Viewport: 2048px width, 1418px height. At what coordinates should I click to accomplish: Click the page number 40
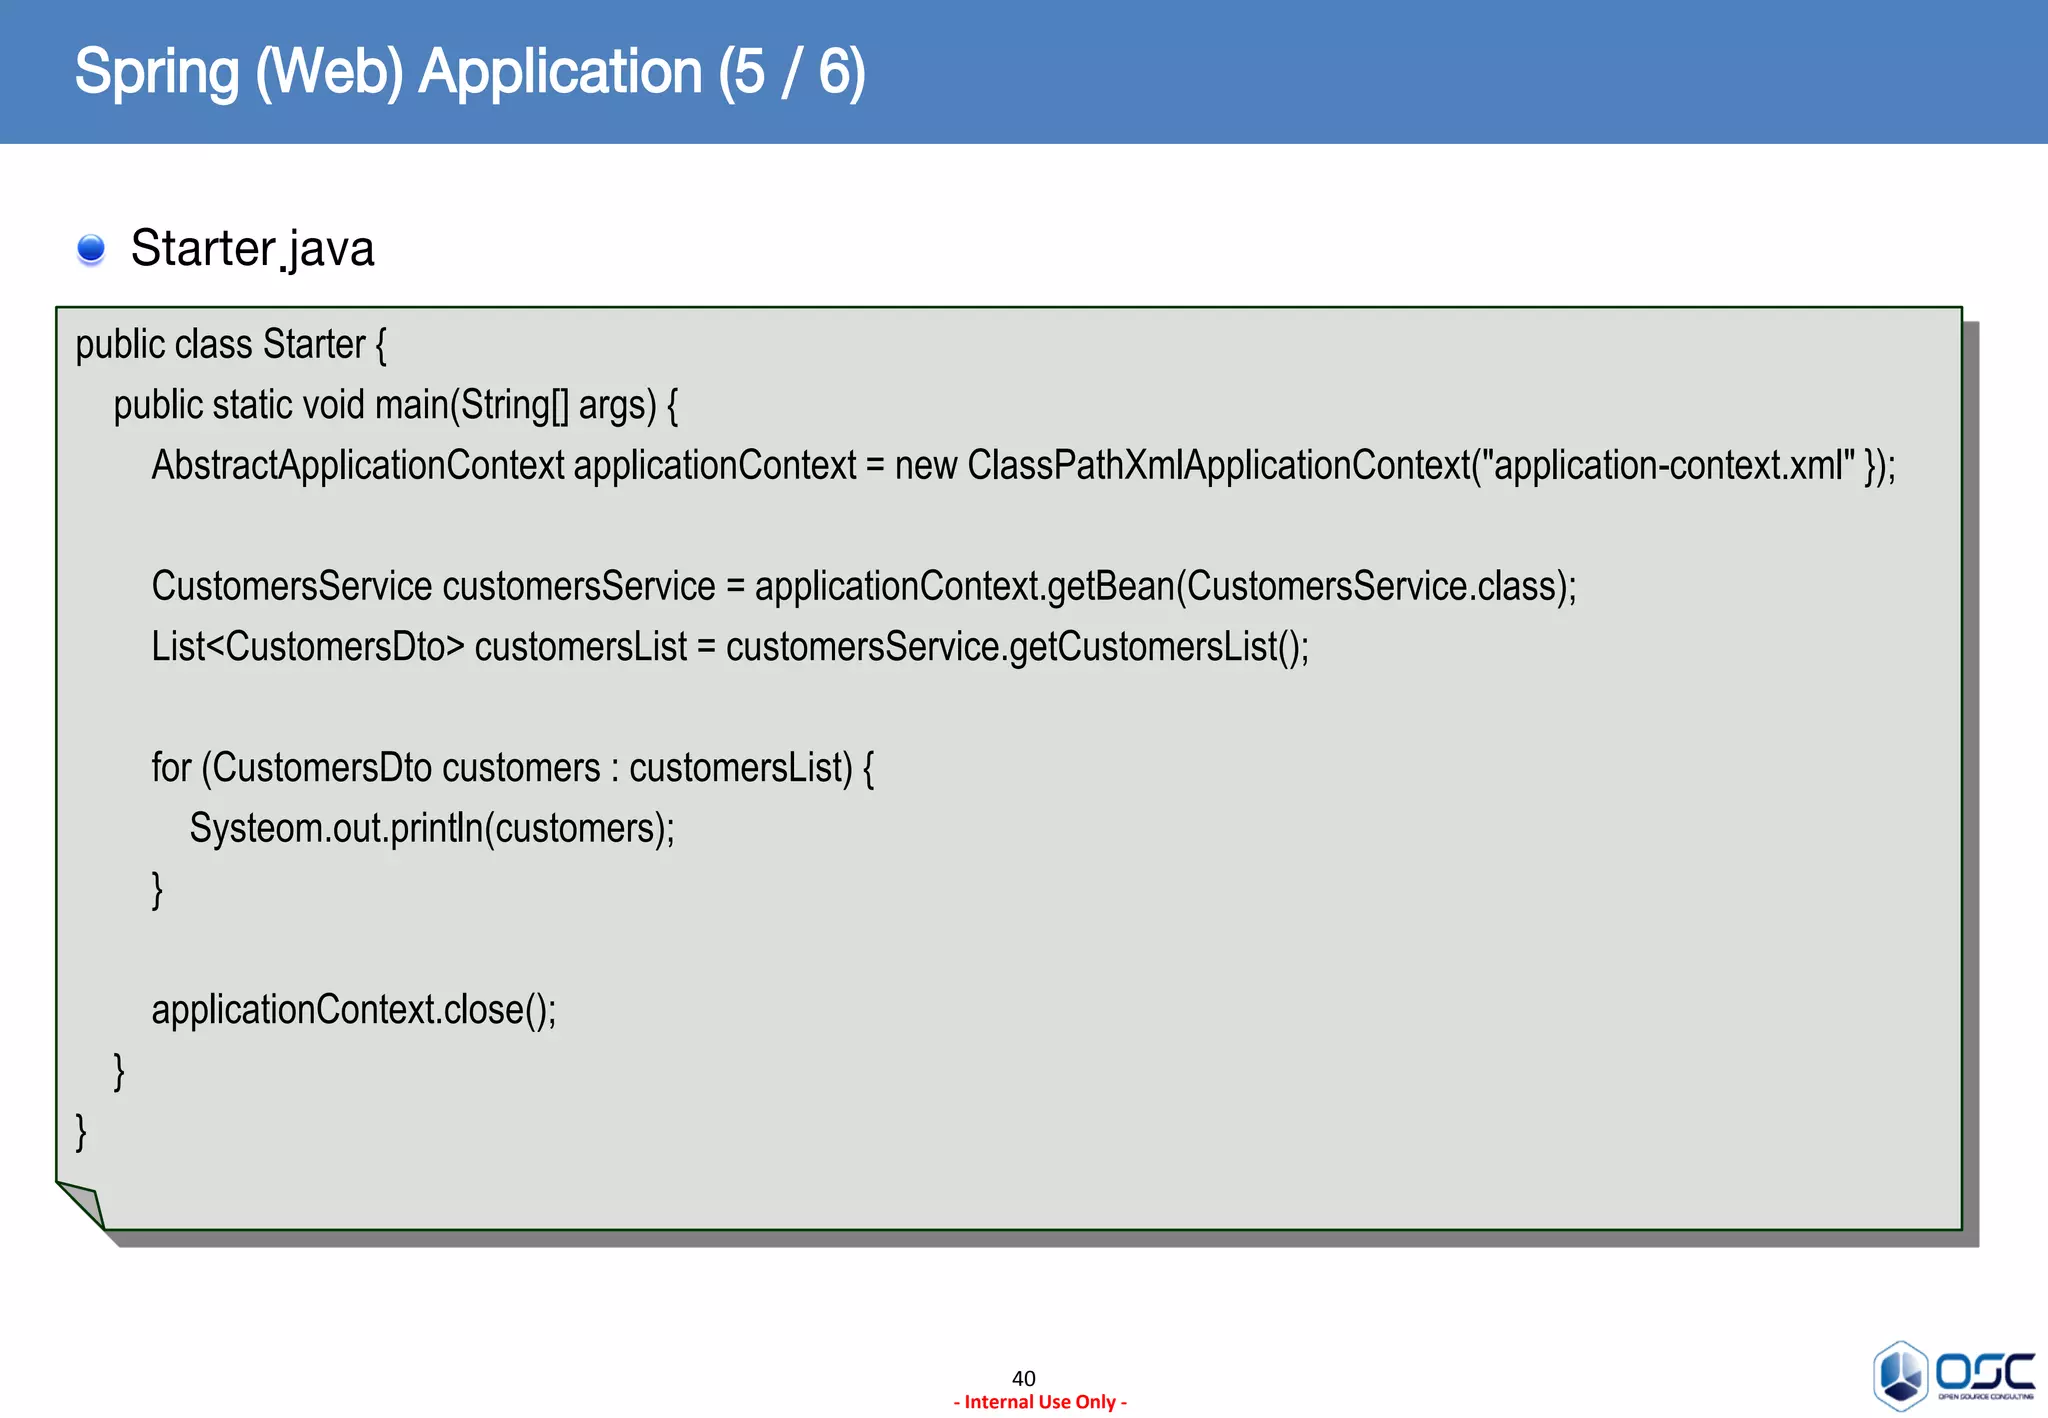(1023, 1378)
